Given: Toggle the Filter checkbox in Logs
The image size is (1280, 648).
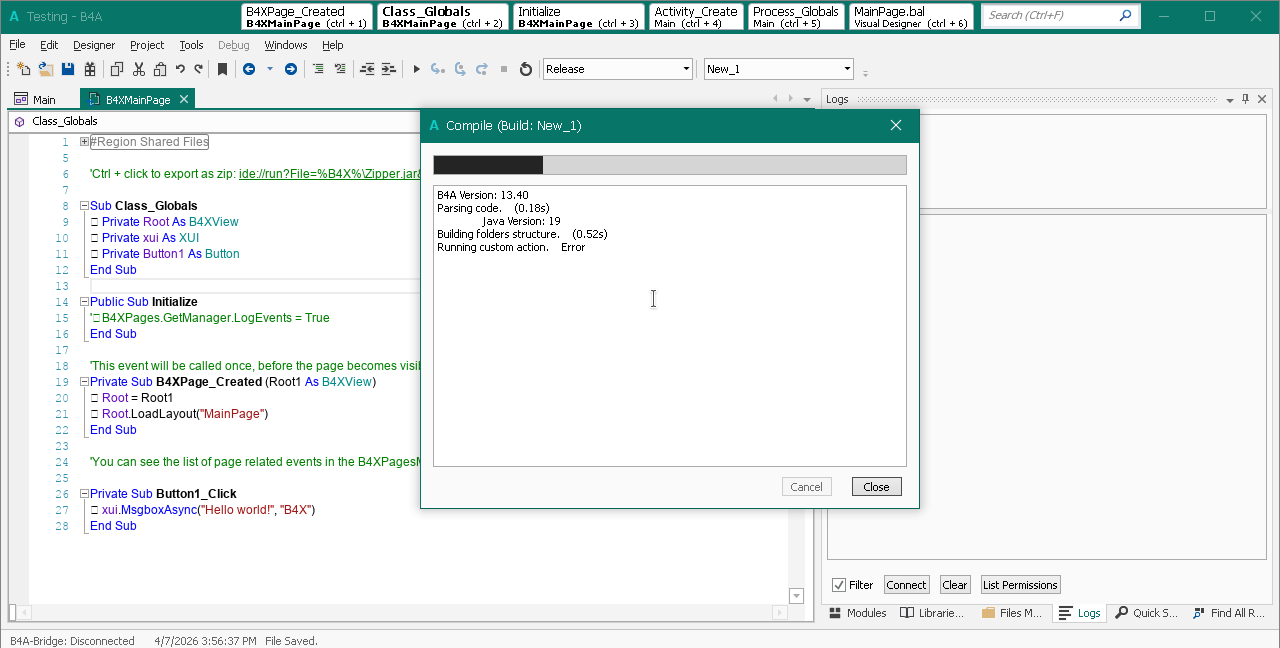Looking at the screenshot, I should (x=839, y=585).
